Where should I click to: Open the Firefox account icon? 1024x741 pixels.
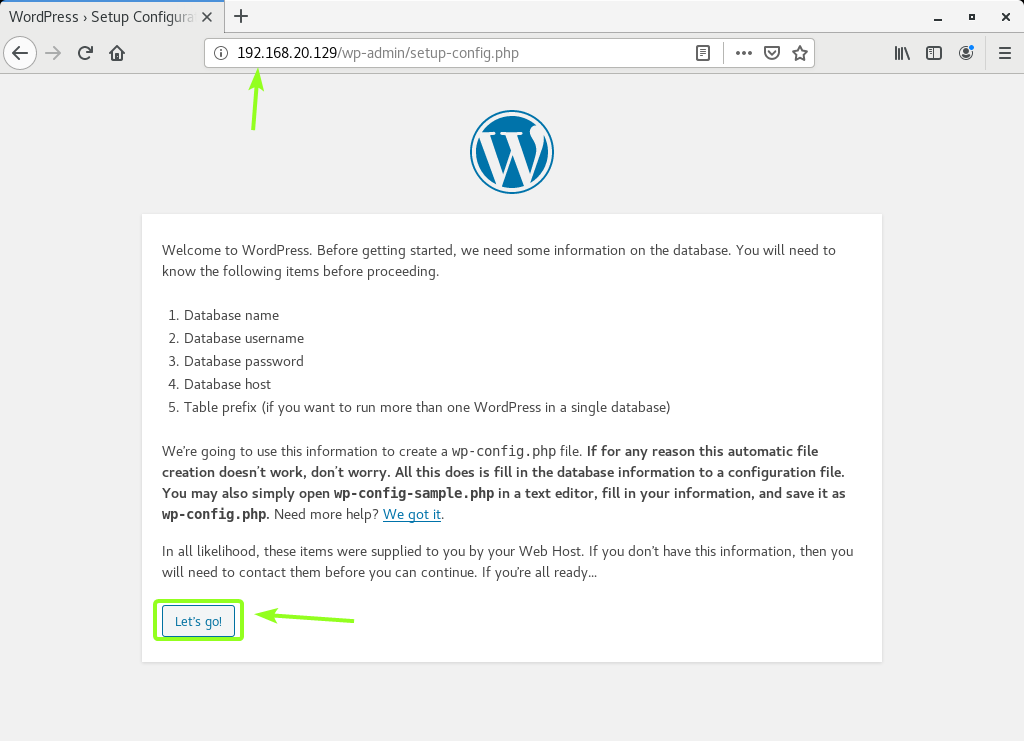point(966,53)
